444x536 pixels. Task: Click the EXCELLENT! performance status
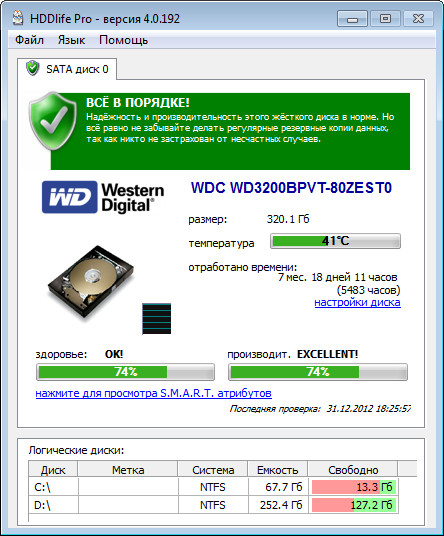(327, 354)
